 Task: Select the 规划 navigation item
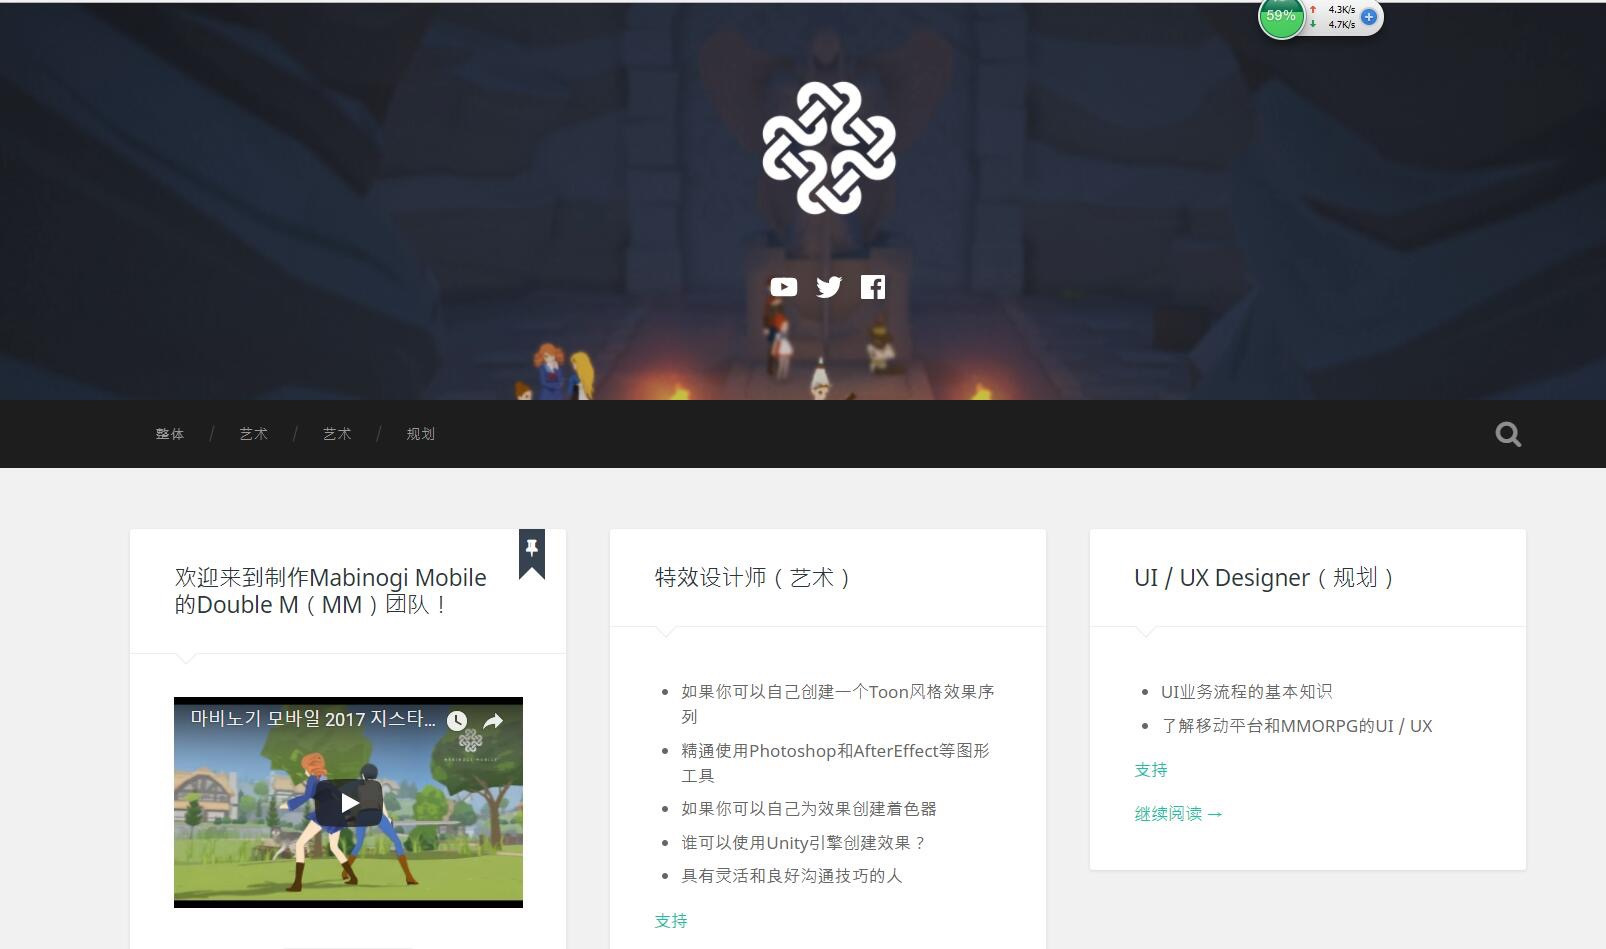click(421, 434)
